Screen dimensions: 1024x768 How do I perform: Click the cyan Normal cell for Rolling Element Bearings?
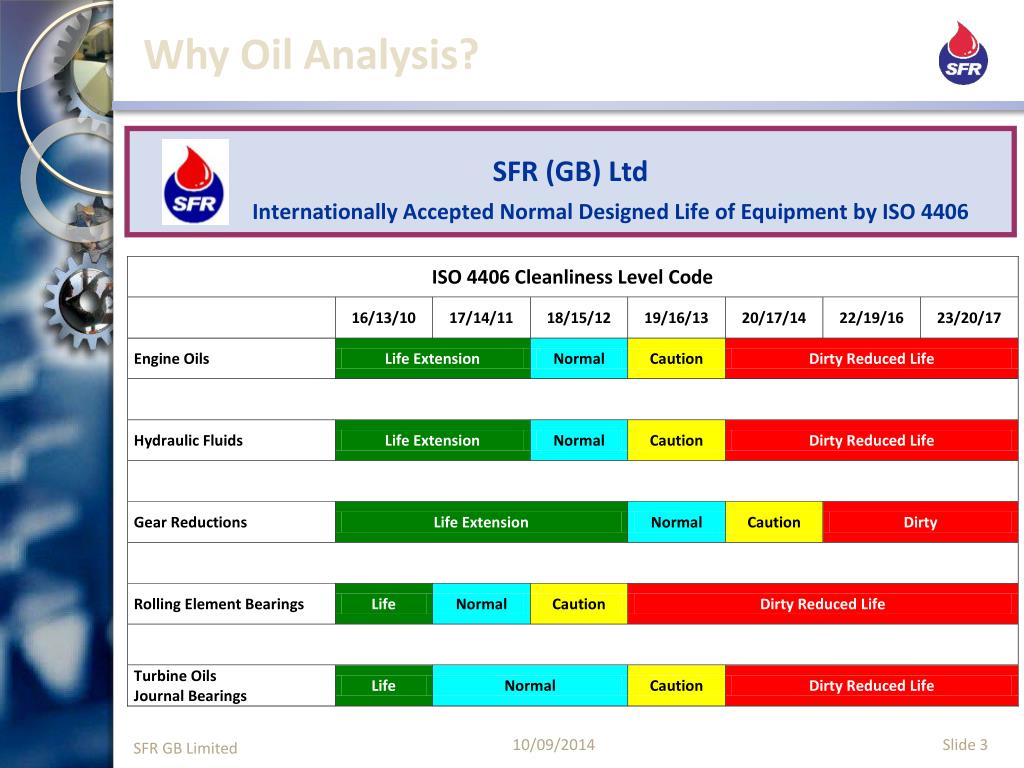click(x=481, y=604)
